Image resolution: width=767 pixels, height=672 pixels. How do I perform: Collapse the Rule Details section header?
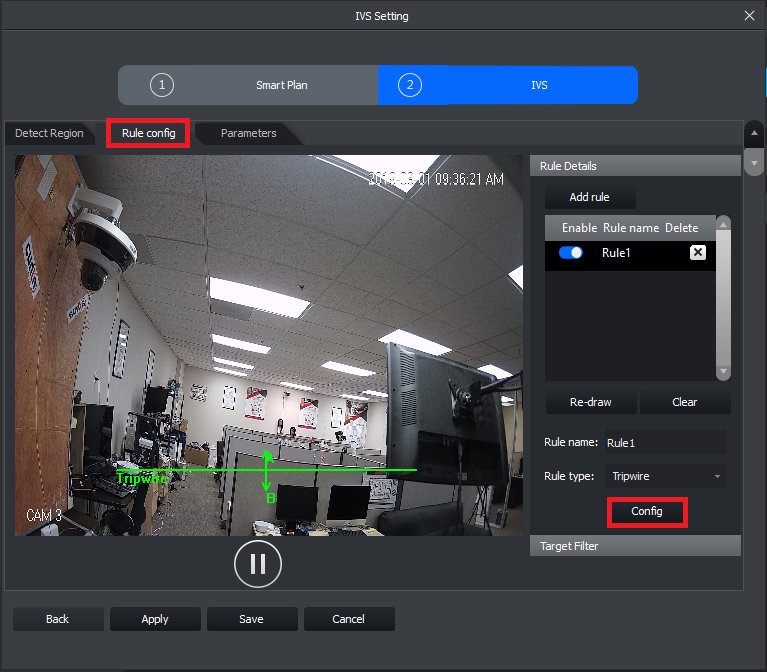pyautogui.click(x=635, y=166)
